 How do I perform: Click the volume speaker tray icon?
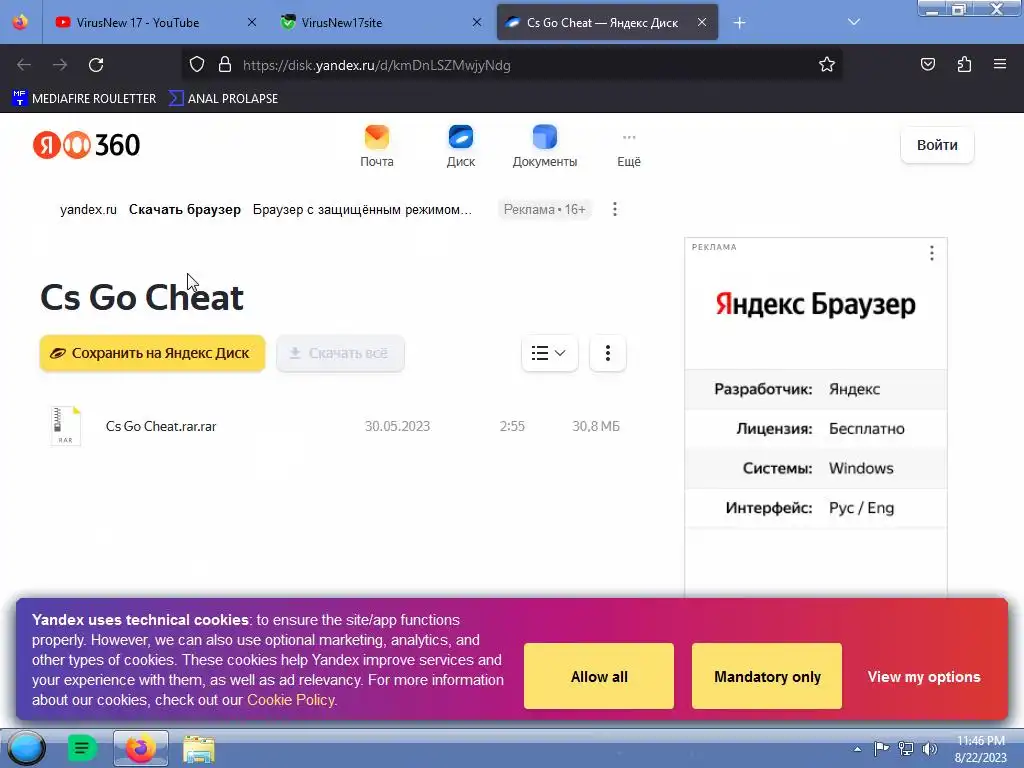coord(929,748)
